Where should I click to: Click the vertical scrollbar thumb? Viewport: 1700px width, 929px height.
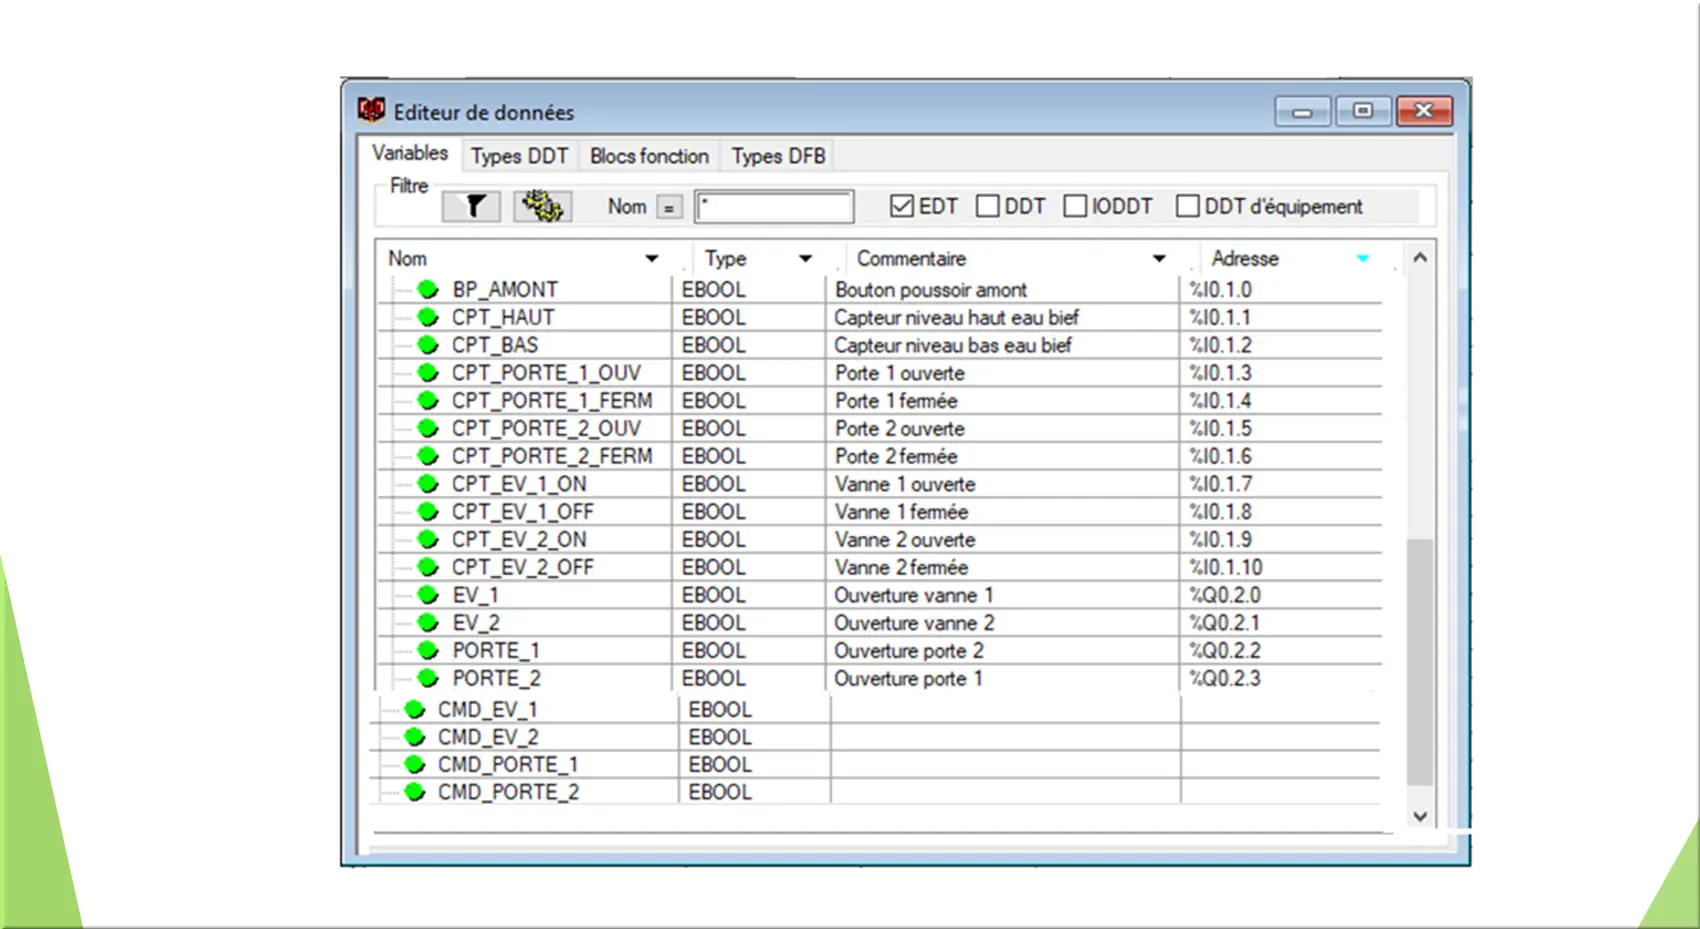1420,662
